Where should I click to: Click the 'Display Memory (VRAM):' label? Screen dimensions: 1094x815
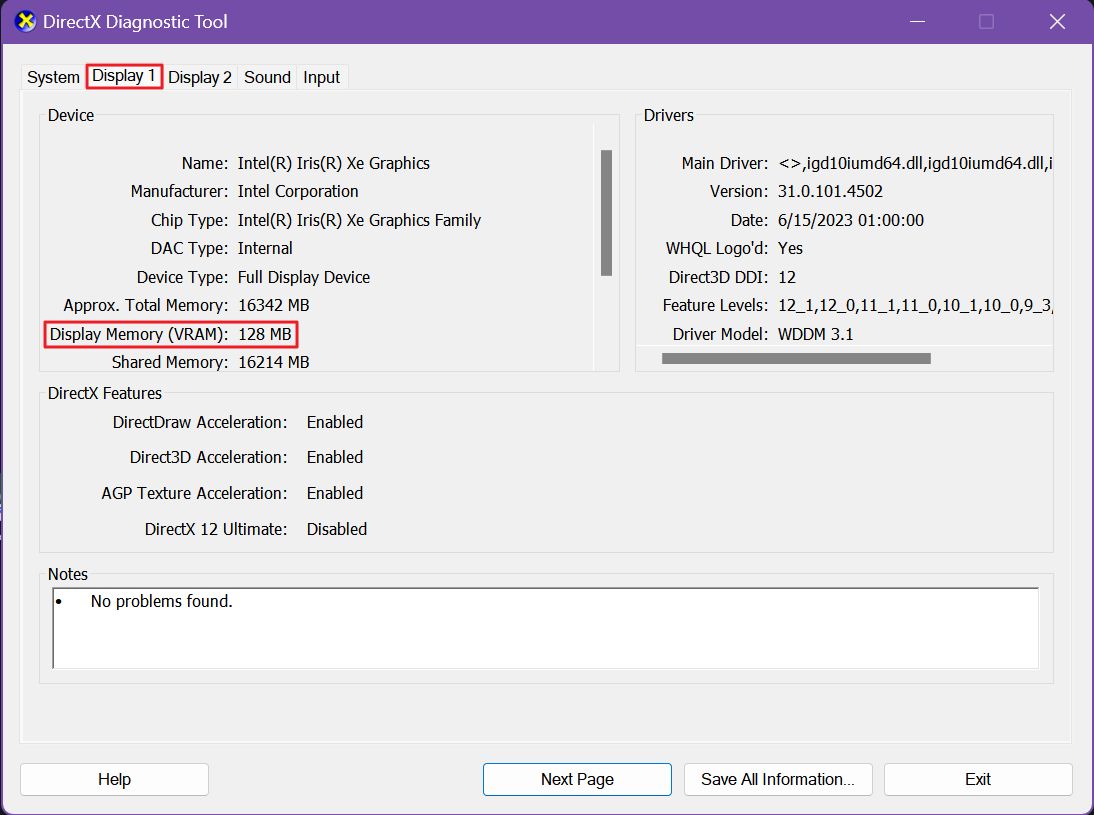coord(139,334)
